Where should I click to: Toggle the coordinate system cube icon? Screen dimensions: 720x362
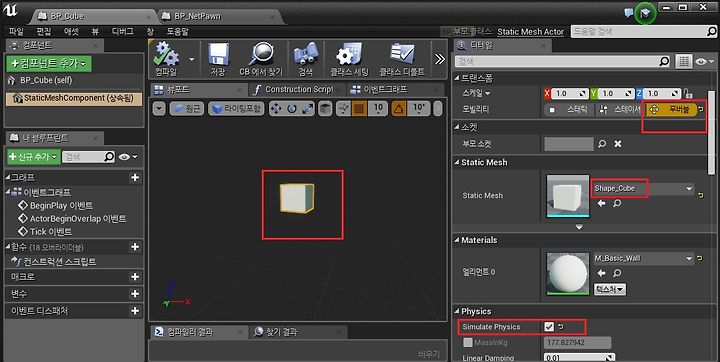(x=325, y=109)
